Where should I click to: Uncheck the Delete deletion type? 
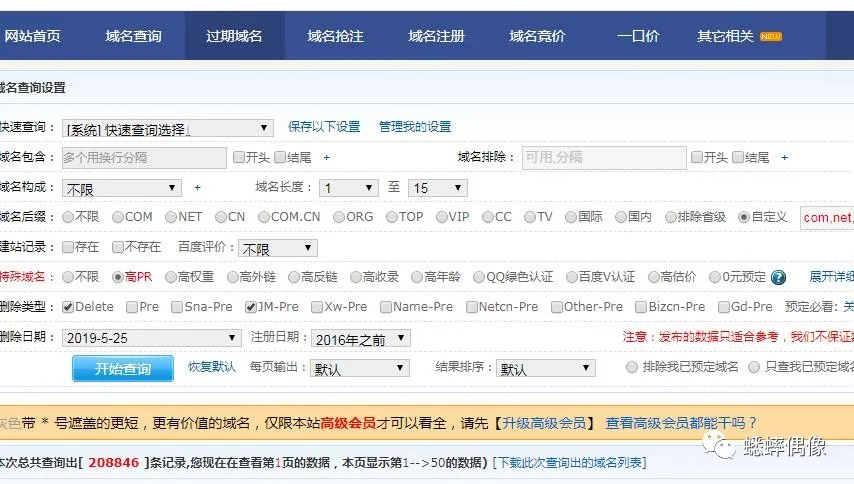point(68,307)
